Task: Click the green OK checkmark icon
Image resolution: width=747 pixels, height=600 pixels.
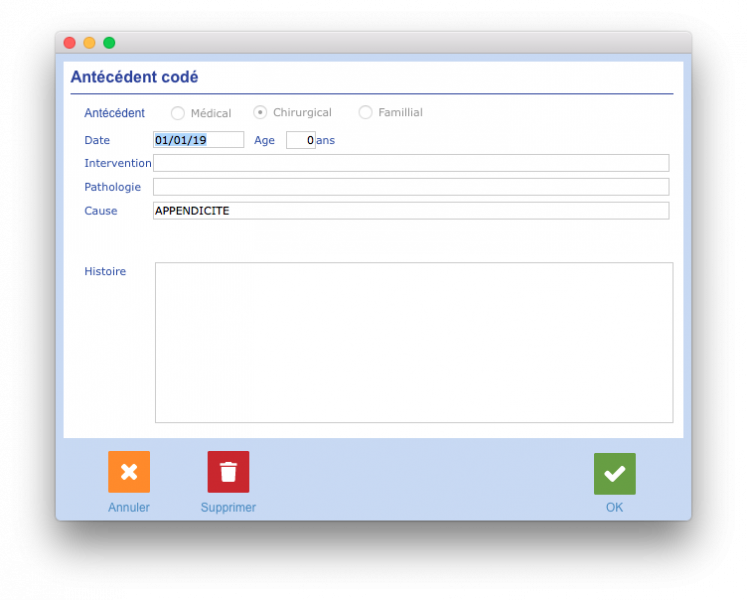Action: (x=615, y=474)
